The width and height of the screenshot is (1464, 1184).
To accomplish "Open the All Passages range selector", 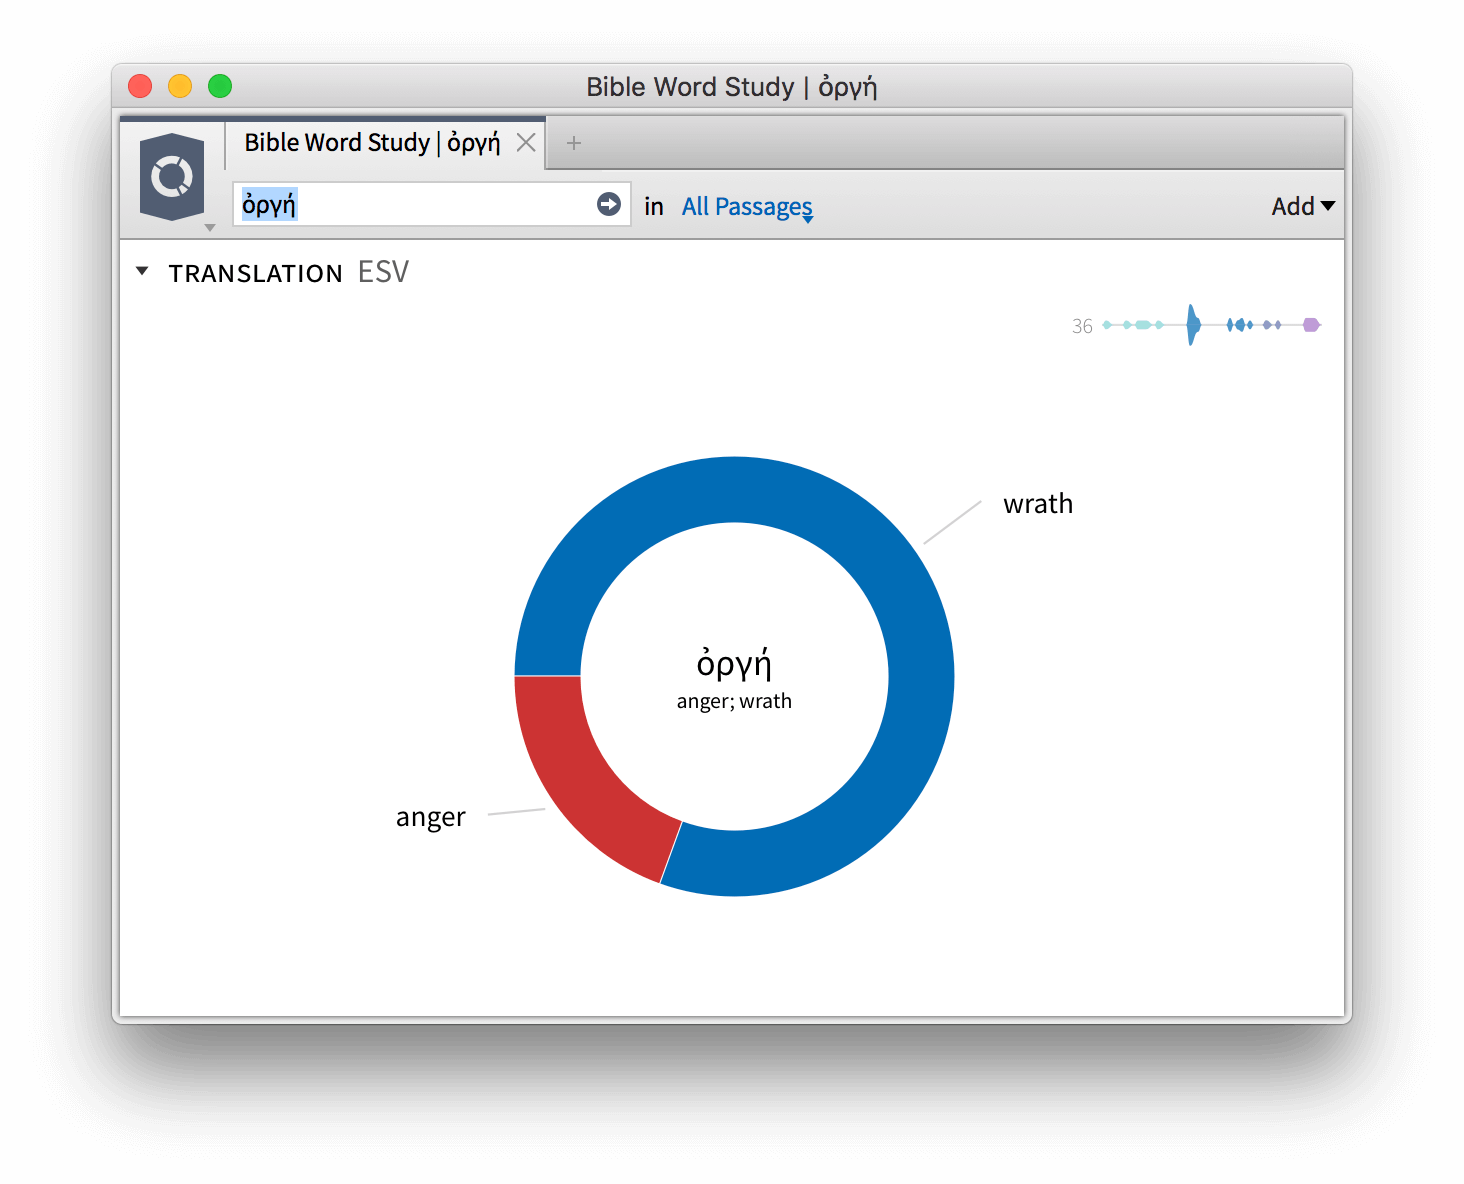I will (x=747, y=207).
